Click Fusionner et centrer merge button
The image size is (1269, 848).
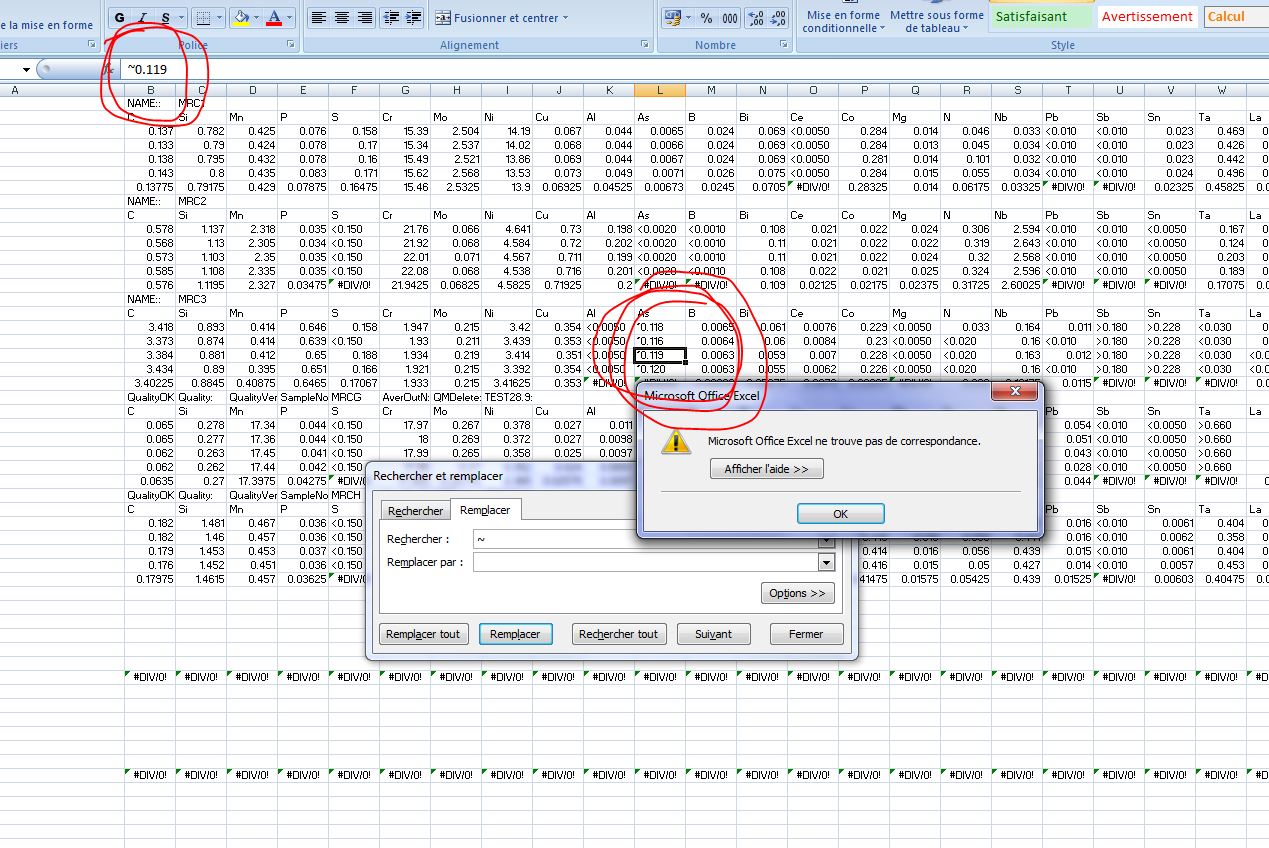(496, 17)
